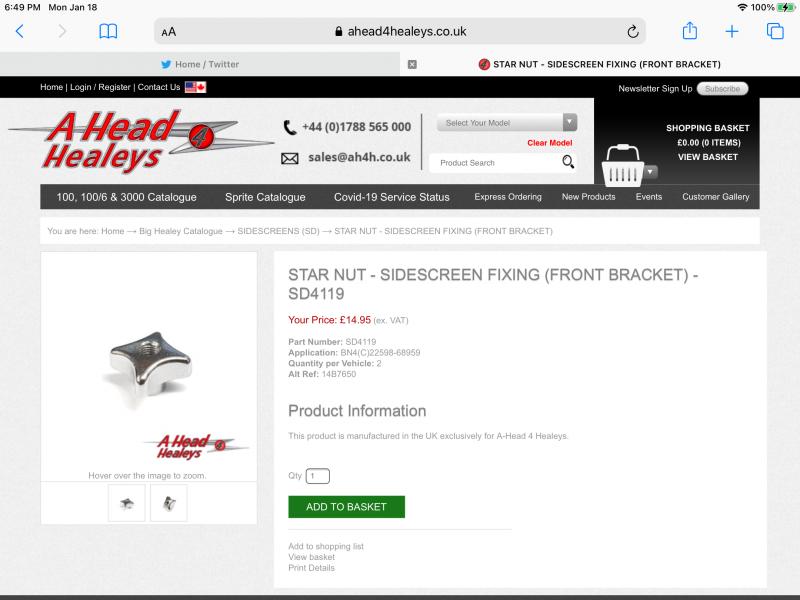Image resolution: width=800 pixels, height=600 pixels.
Task: Click the newsletter Subscribe button
Action: coord(722,89)
